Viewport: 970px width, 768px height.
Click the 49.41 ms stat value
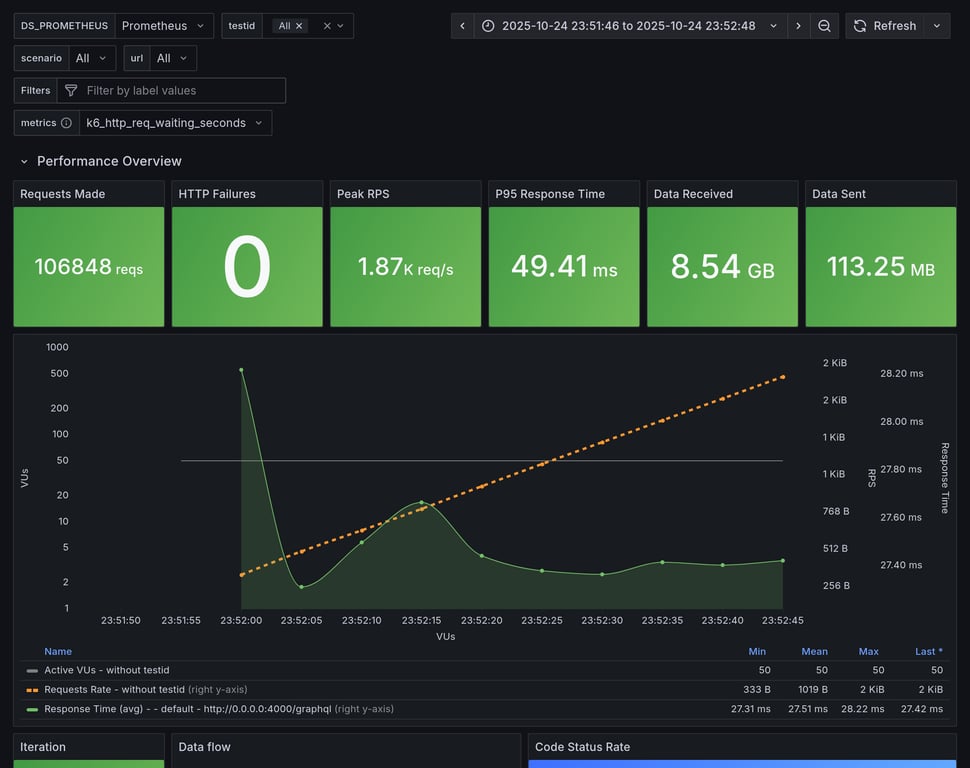pyautogui.click(x=564, y=267)
